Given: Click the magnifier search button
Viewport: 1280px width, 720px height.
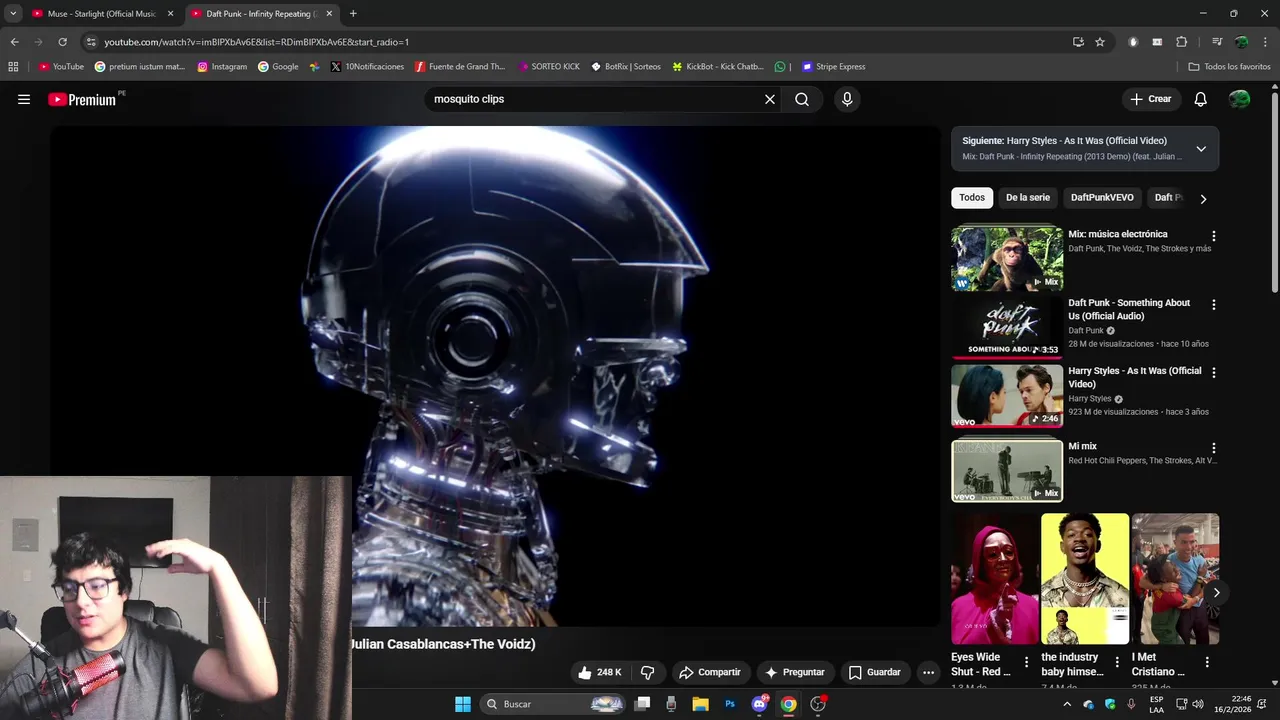Looking at the screenshot, I should pos(802,99).
